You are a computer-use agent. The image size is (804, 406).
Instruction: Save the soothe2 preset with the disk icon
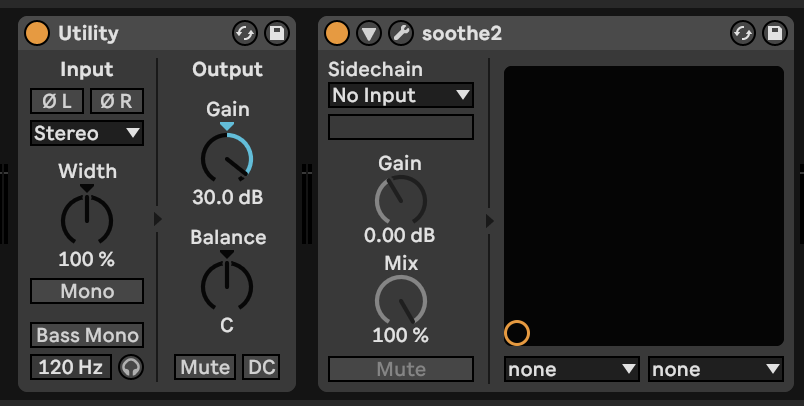point(775,34)
